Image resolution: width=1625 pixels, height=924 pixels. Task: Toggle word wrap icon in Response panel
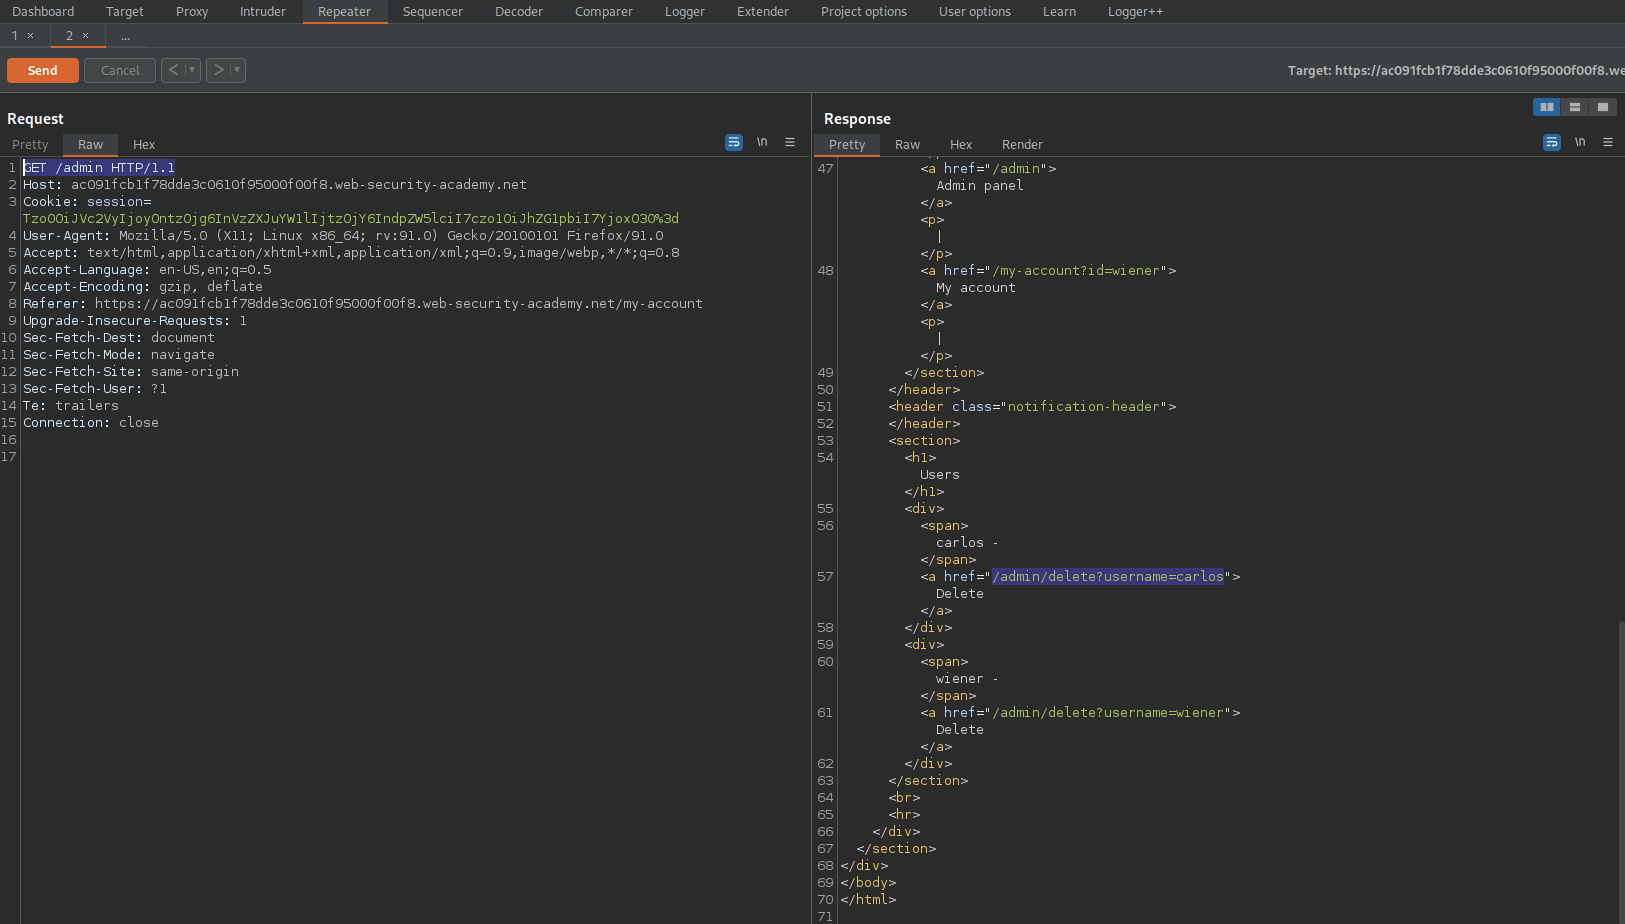click(x=1552, y=143)
